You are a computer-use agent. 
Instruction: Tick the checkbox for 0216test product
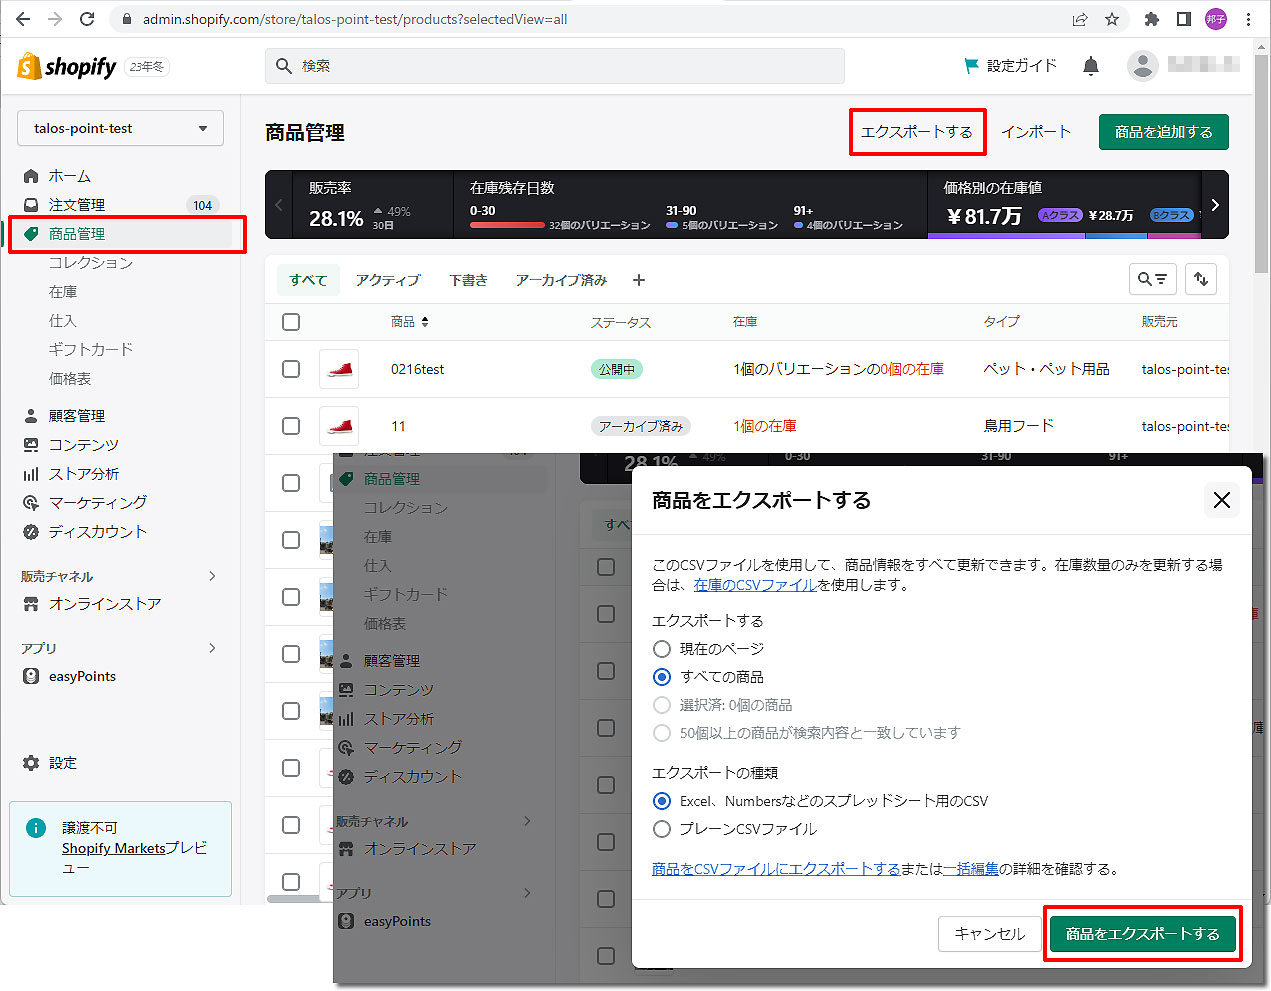click(291, 369)
